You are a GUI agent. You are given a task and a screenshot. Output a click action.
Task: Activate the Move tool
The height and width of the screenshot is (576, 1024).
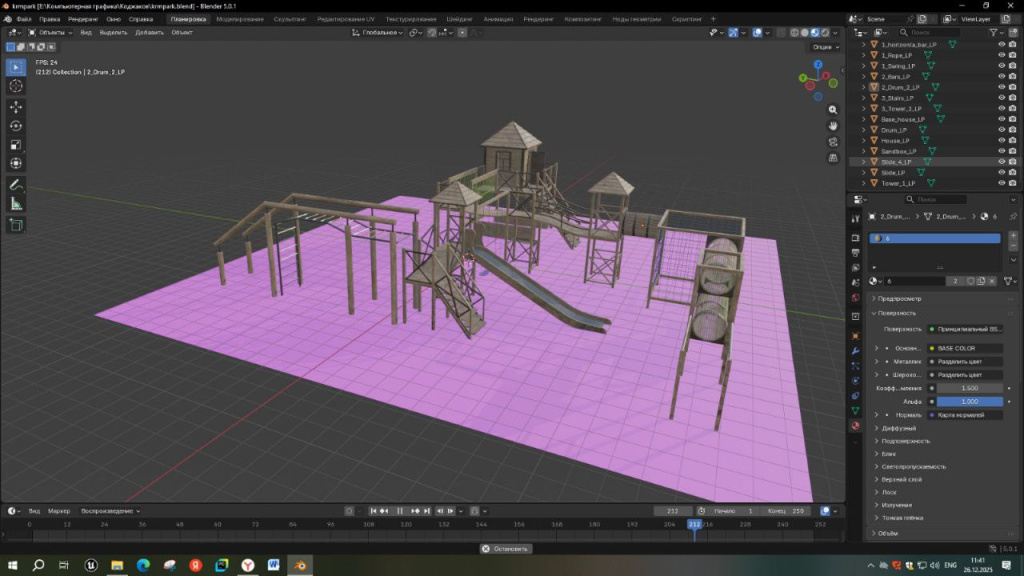pos(16,106)
